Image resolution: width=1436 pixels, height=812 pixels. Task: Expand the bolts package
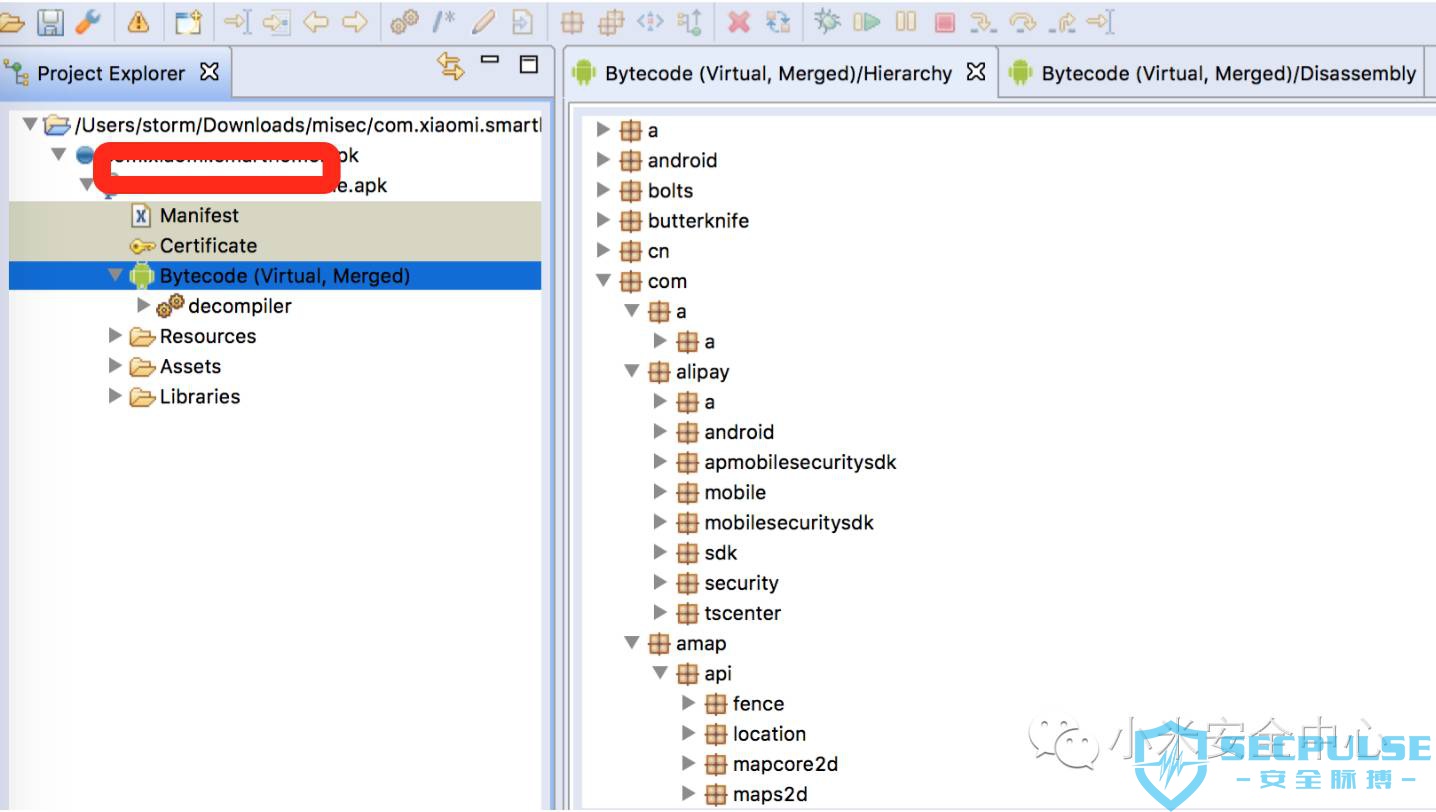(x=603, y=190)
